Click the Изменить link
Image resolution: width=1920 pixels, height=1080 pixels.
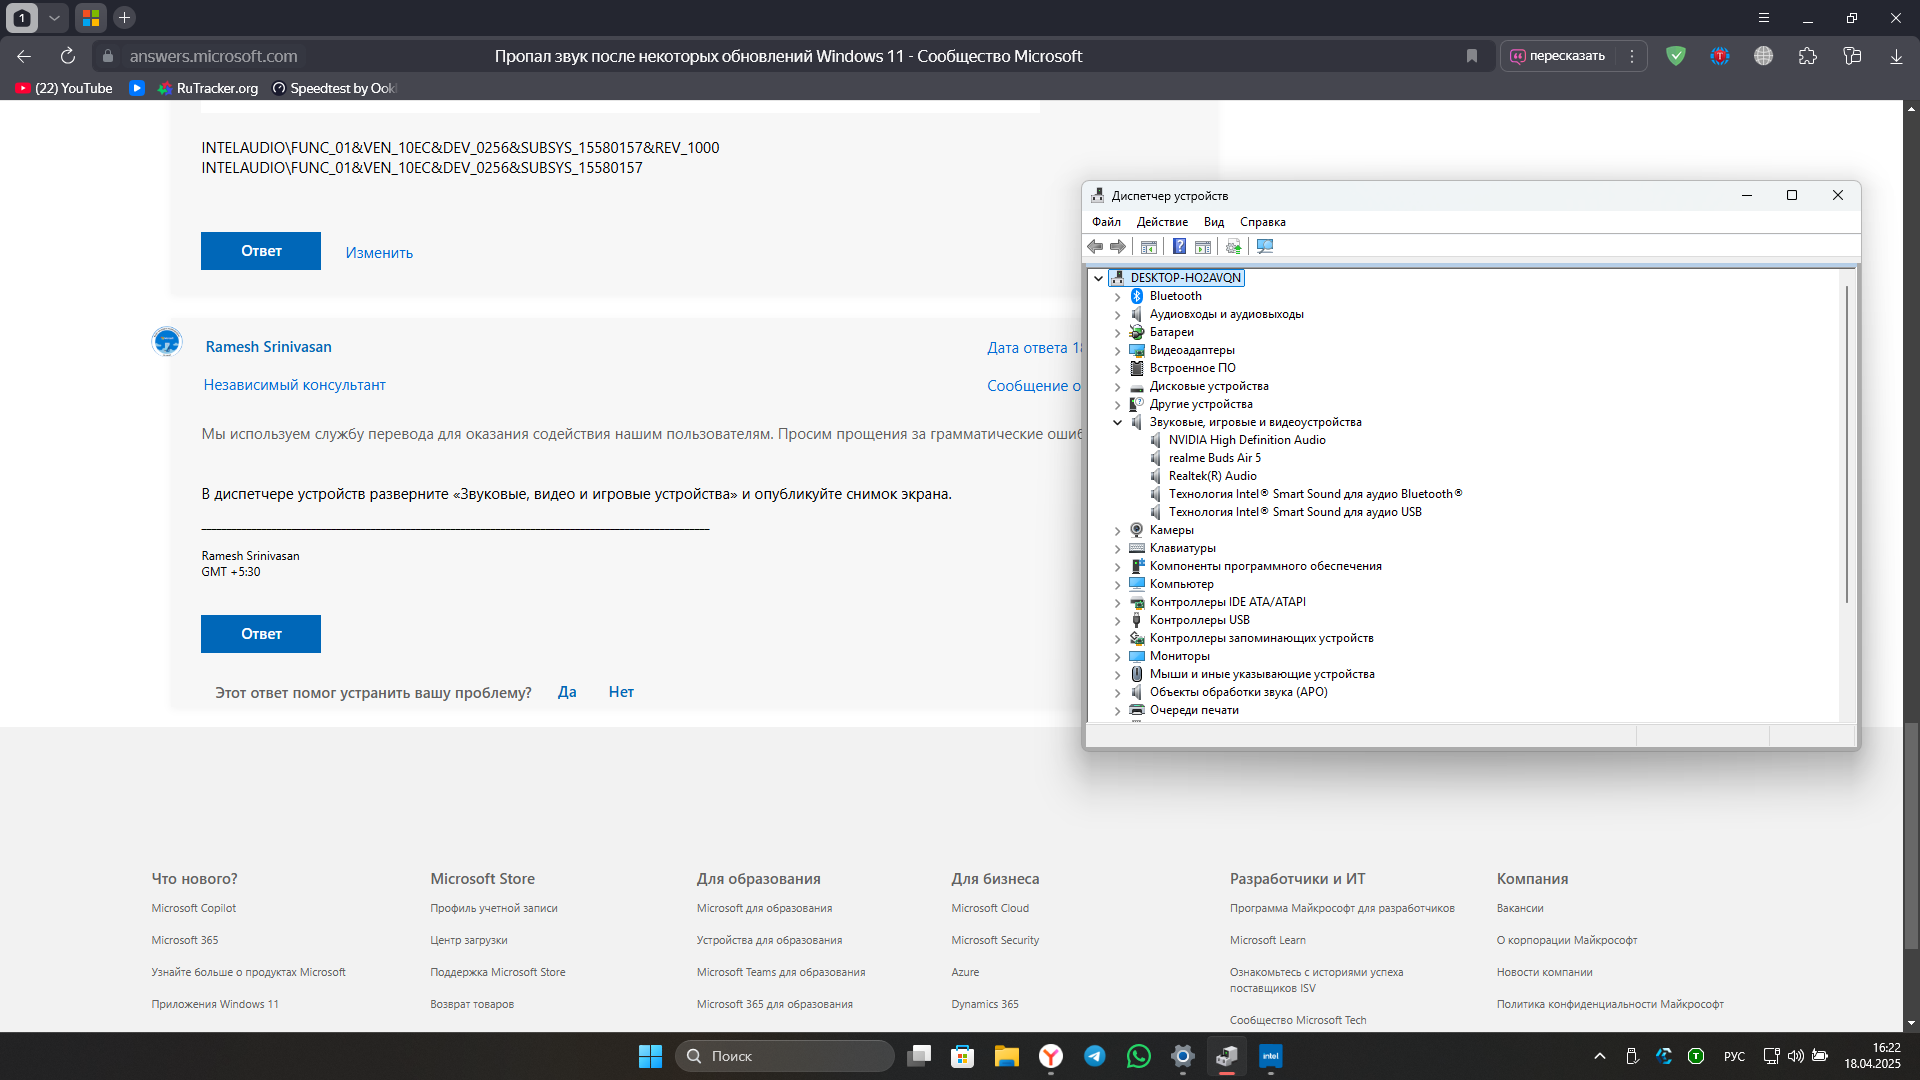point(379,253)
